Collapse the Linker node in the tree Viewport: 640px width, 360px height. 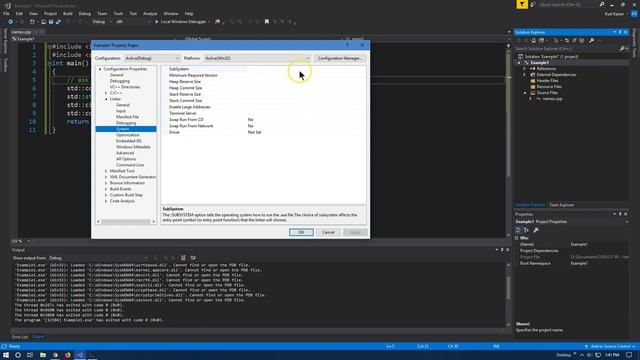point(106,99)
